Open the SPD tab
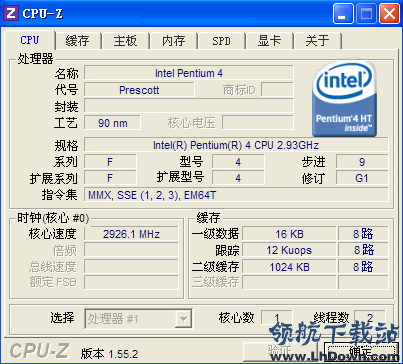The height and width of the screenshot is (364, 403). (x=221, y=41)
